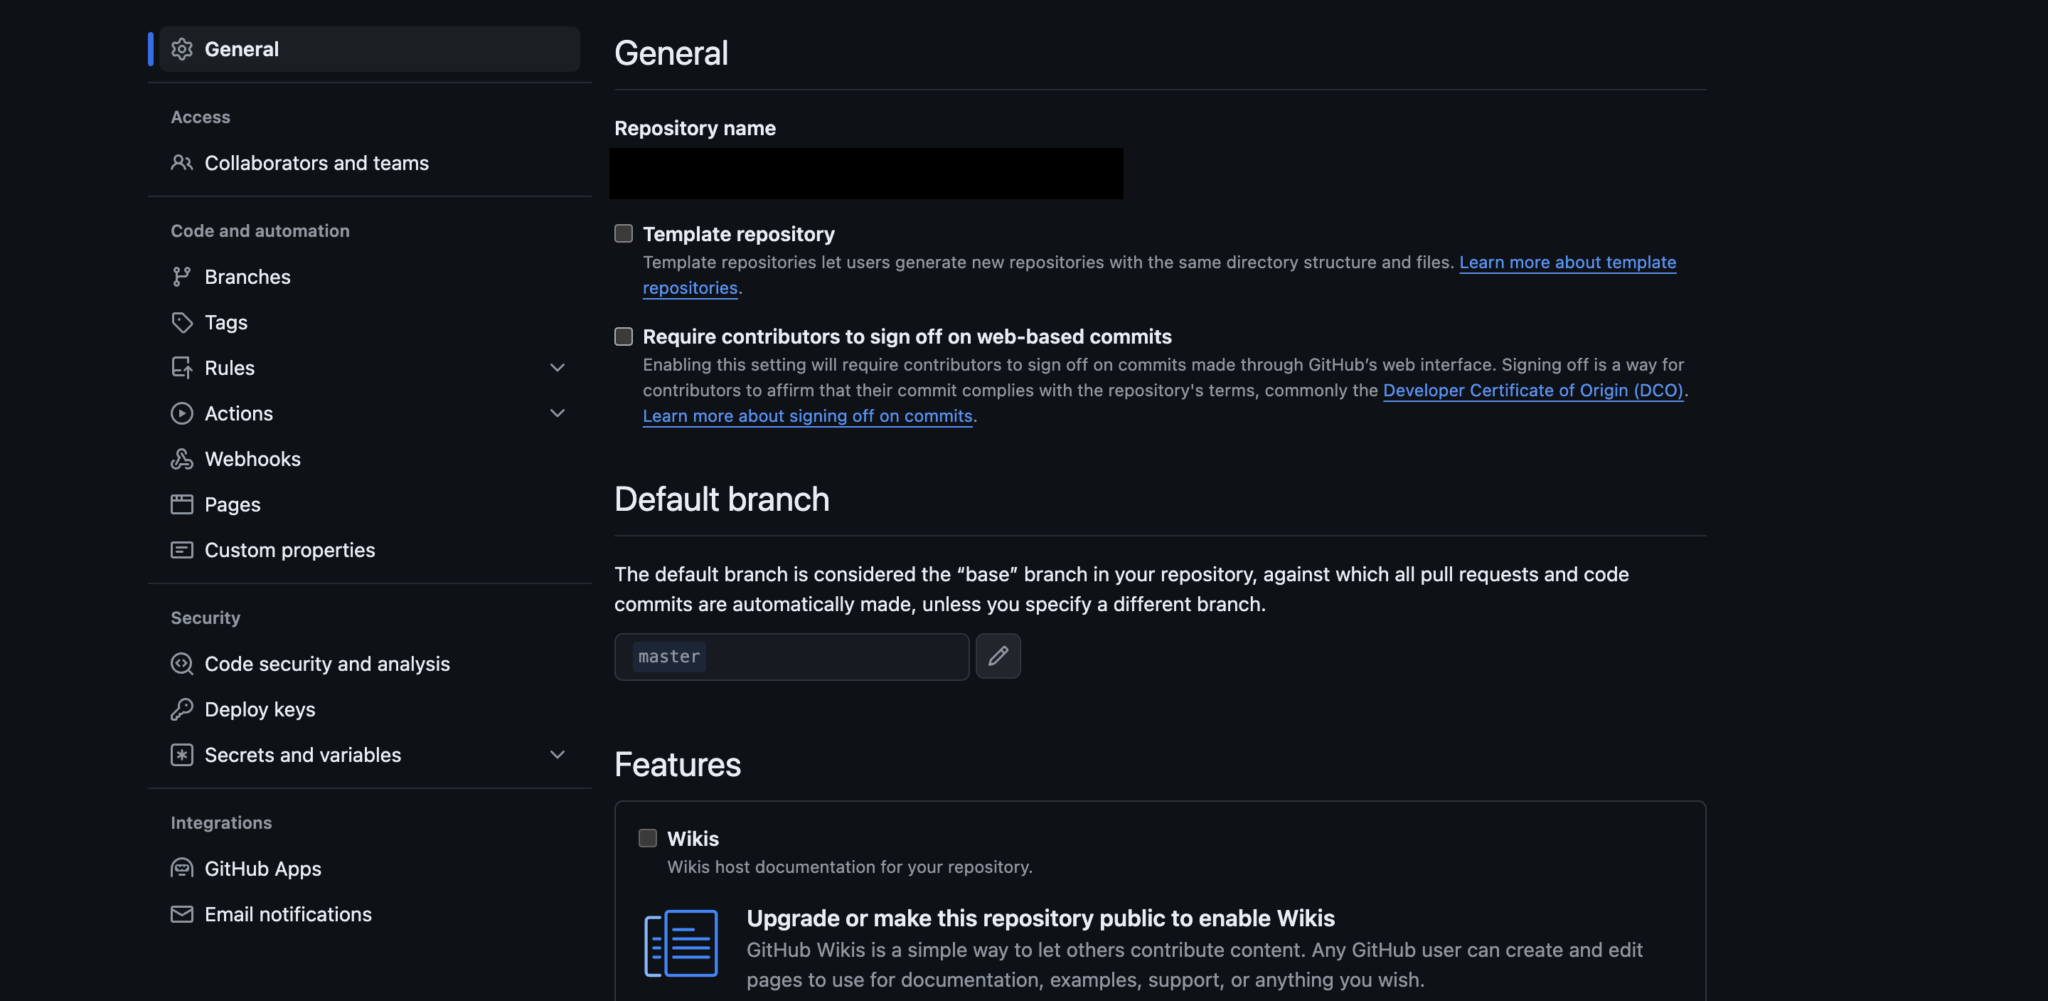
Task: Expand Secrets and variables
Action: click(557, 755)
